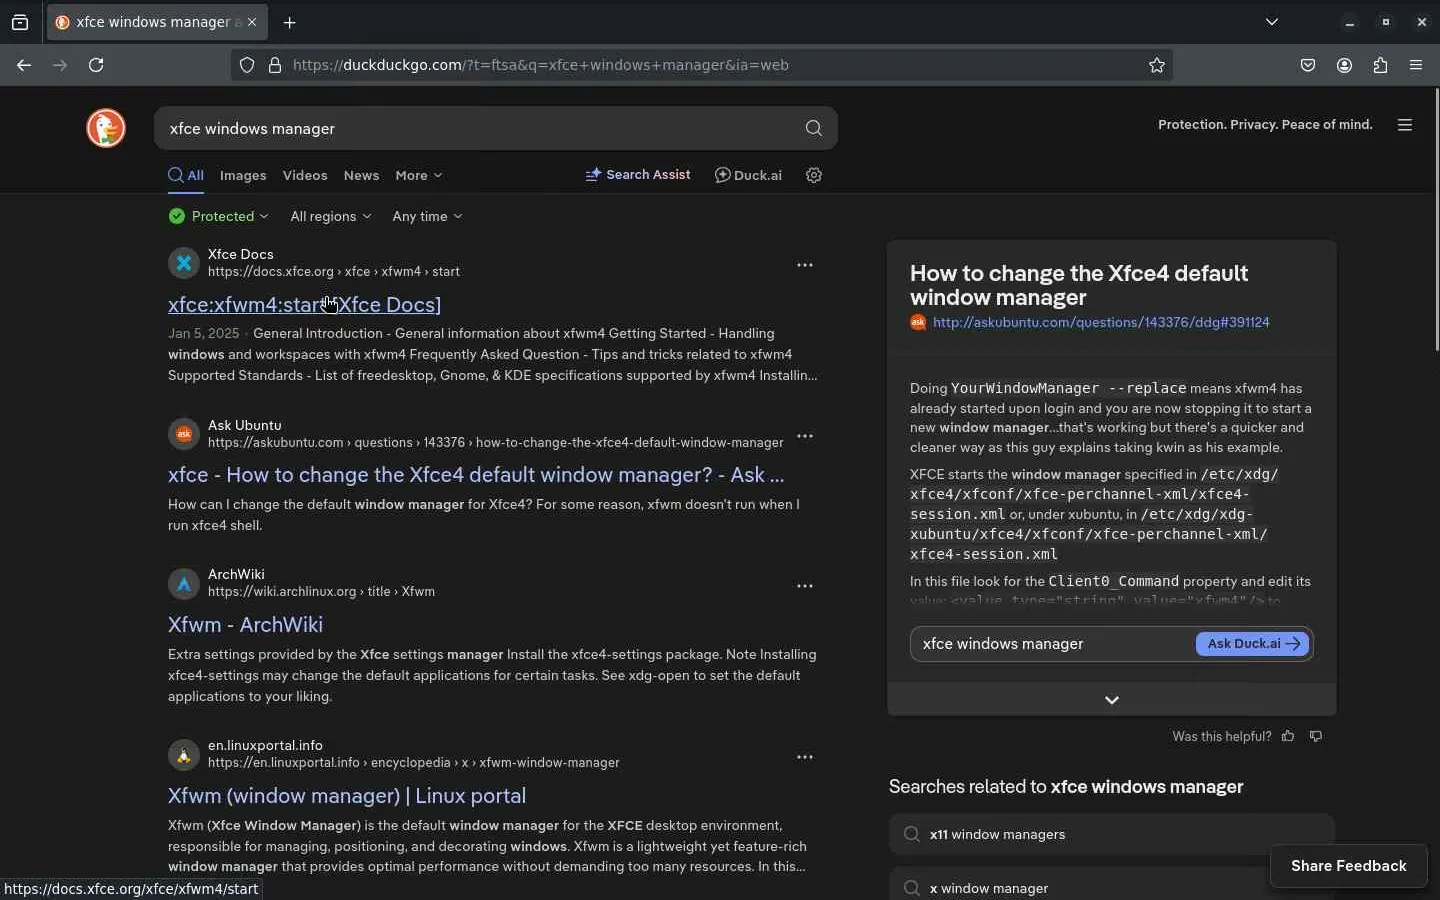Image resolution: width=1440 pixels, height=900 pixels.
Task: Toggle the Protected safe search dropdown
Action: coord(219,217)
